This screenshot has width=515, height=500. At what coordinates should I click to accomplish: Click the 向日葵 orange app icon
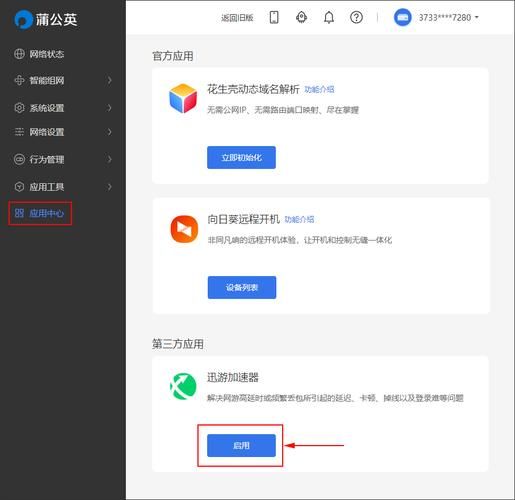184,229
